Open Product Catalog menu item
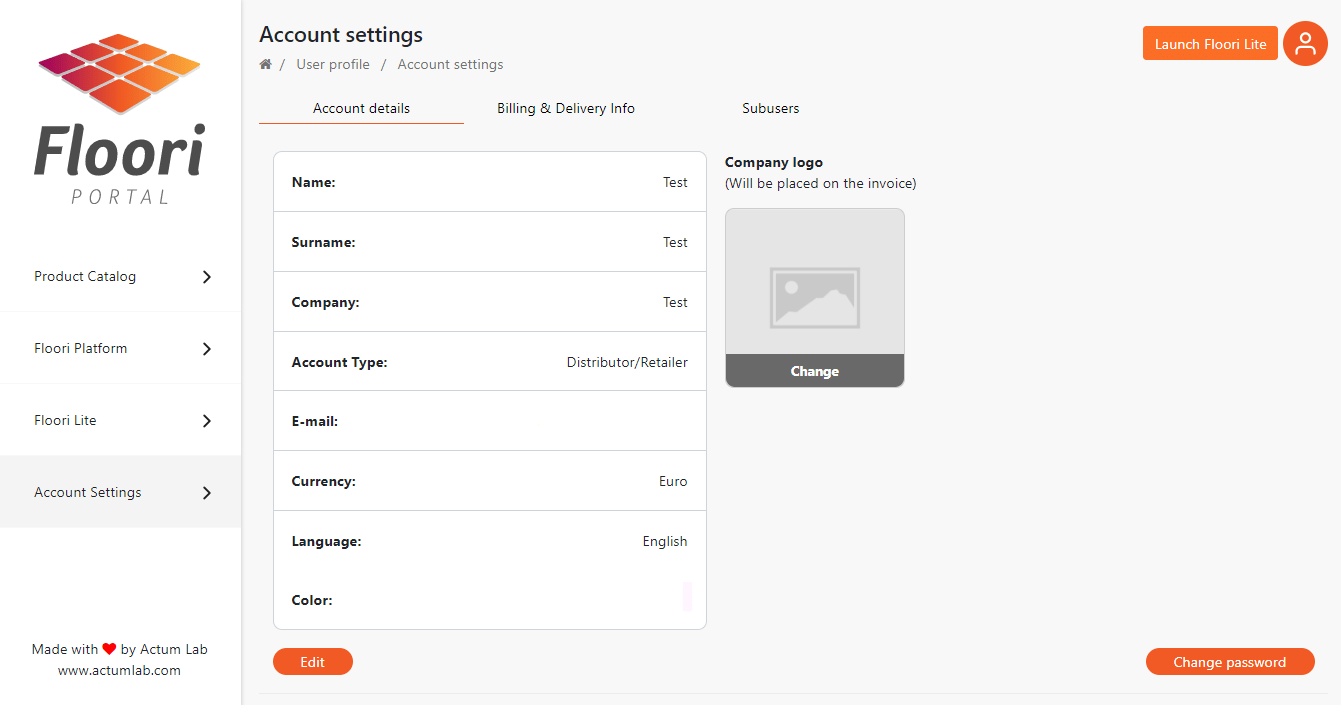 tap(120, 276)
